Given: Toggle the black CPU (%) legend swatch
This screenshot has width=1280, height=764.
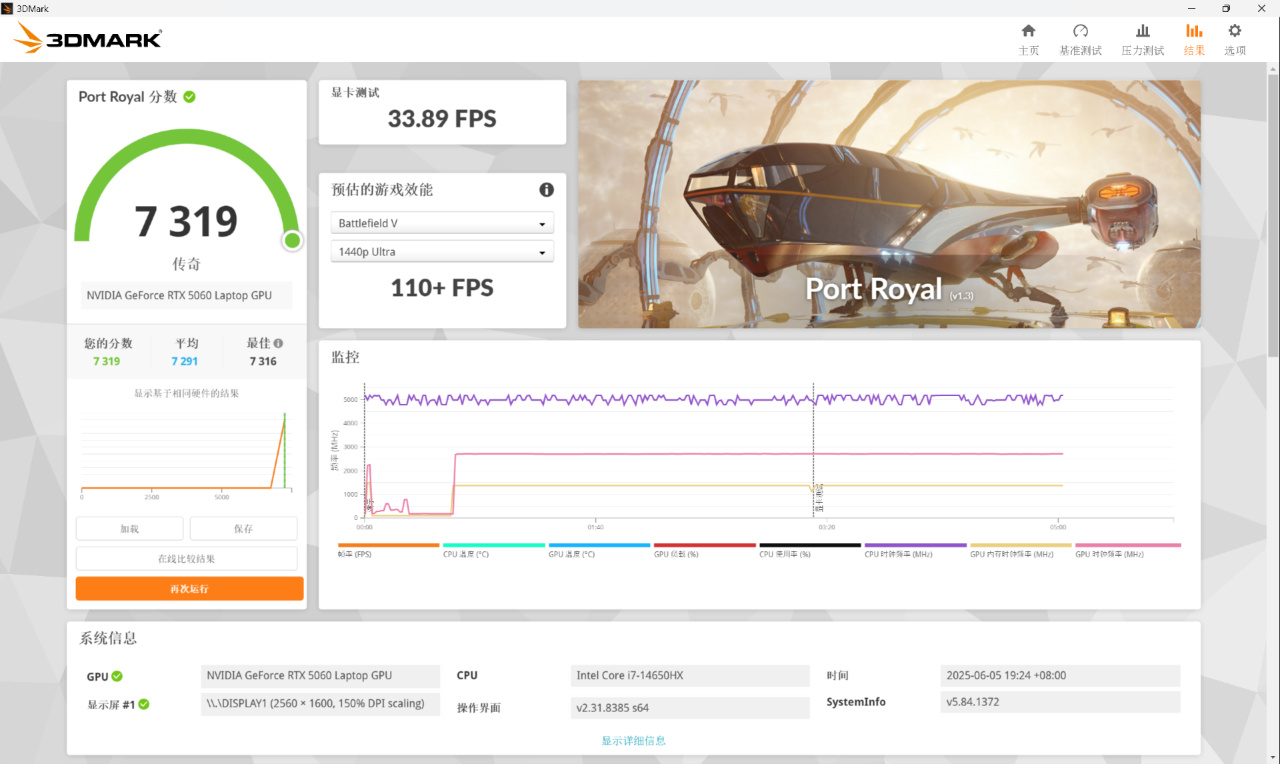Looking at the screenshot, I should 810,545.
